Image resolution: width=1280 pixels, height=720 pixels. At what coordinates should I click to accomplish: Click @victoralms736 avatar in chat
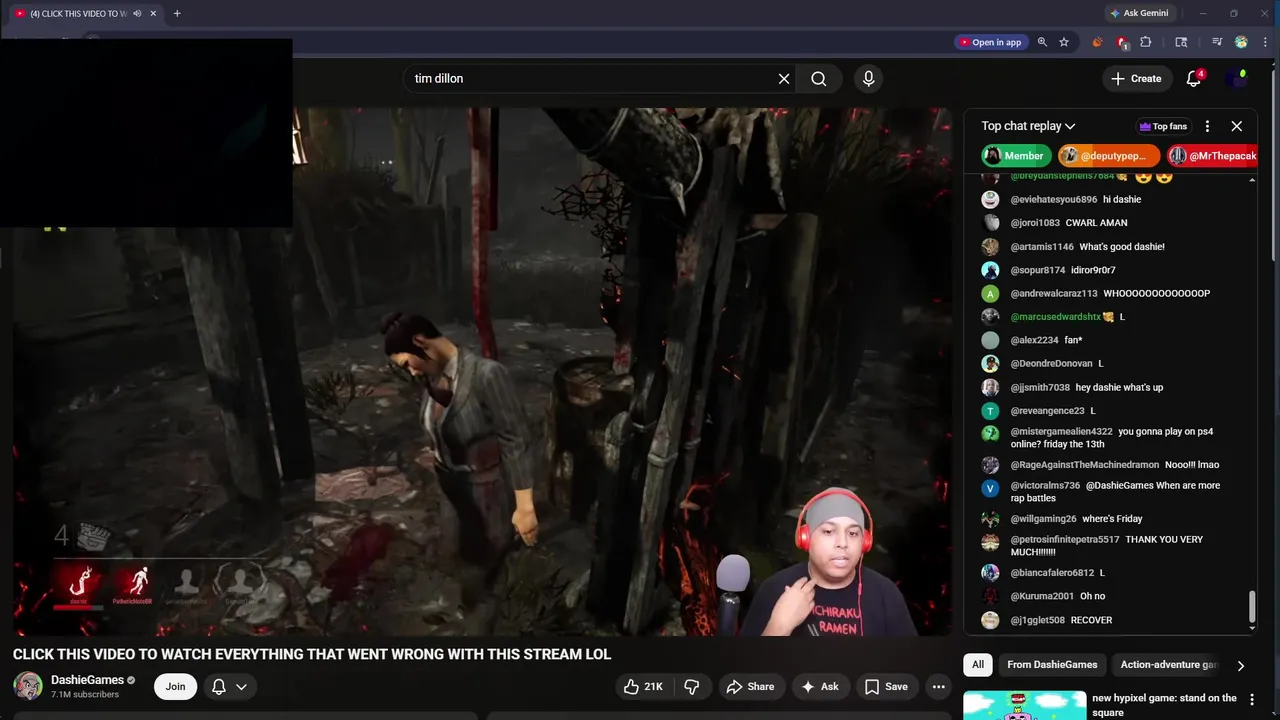pyautogui.click(x=990, y=488)
